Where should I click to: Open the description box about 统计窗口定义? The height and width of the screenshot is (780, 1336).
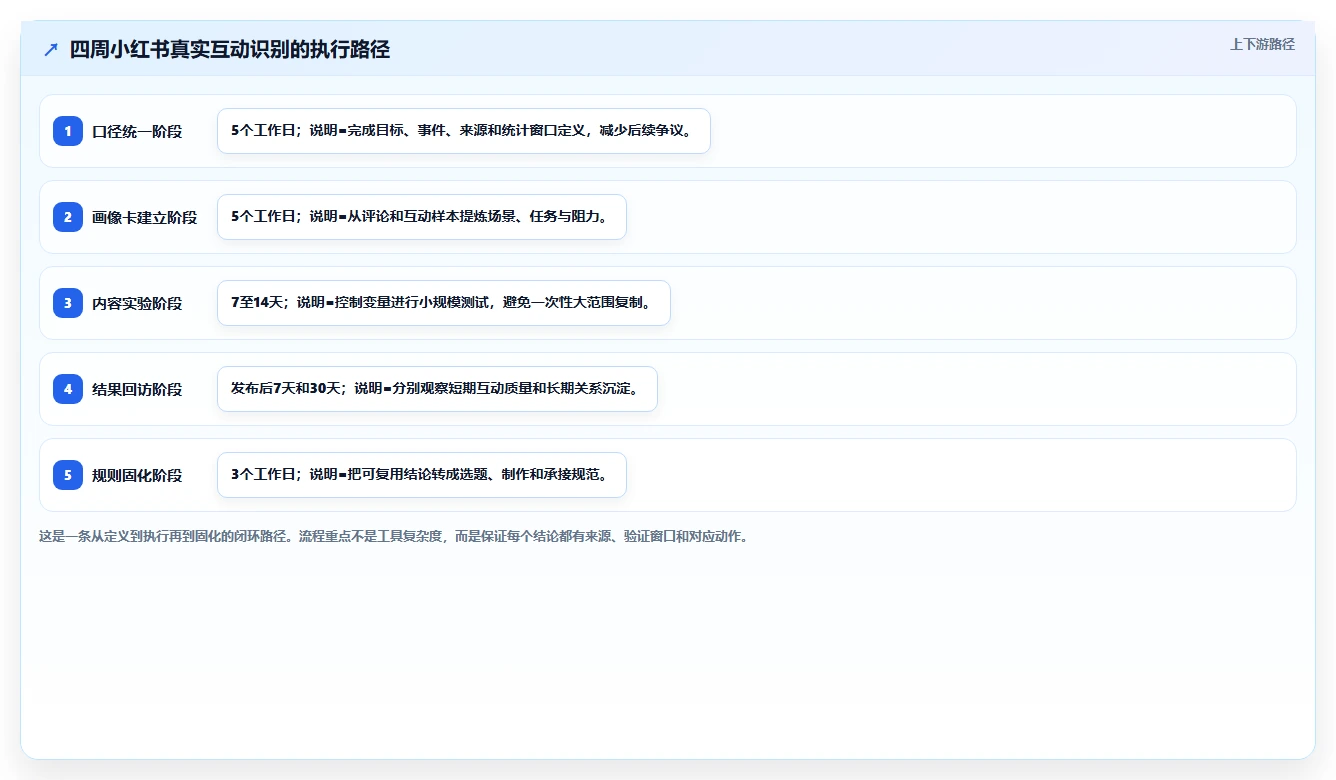coord(464,131)
